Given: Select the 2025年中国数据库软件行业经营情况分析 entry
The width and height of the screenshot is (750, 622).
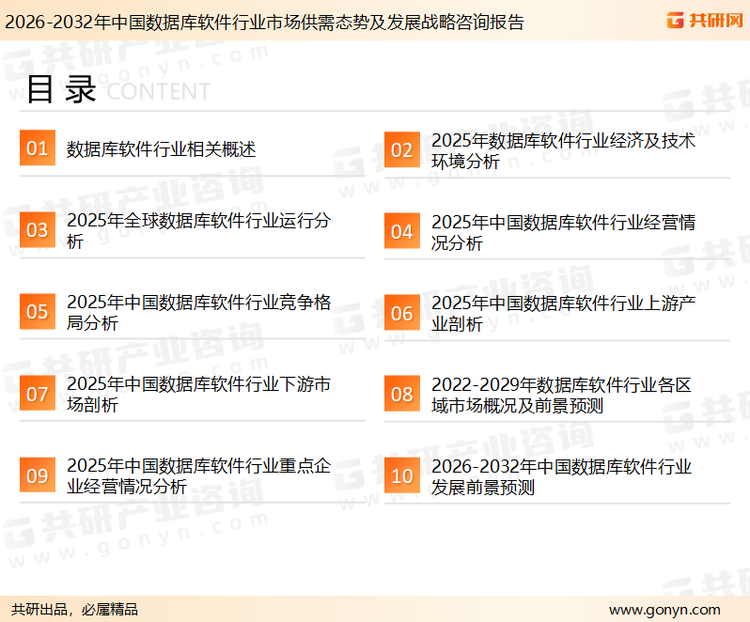Looking at the screenshot, I should pos(563,232).
